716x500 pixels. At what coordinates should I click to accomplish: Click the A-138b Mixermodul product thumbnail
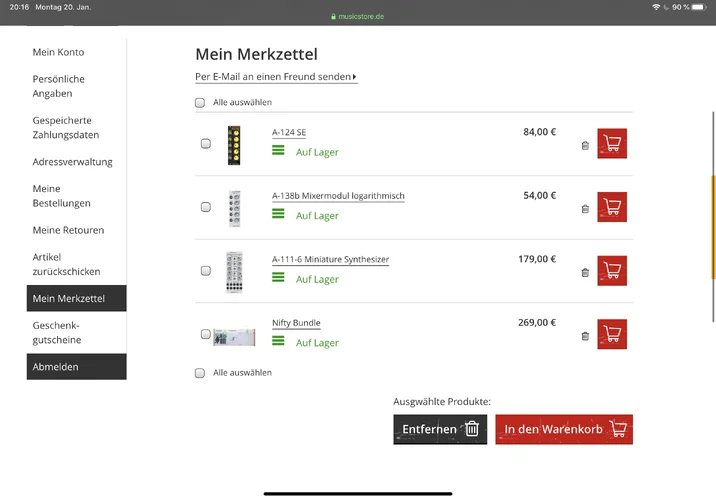point(234,207)
